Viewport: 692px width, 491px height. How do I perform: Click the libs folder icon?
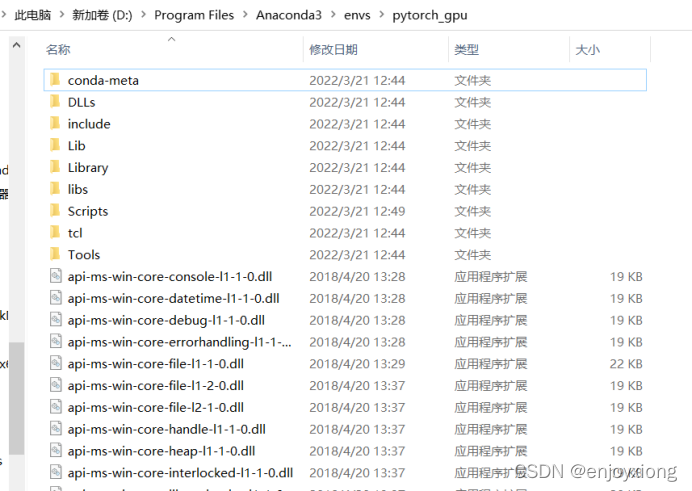tap(55, 189)
